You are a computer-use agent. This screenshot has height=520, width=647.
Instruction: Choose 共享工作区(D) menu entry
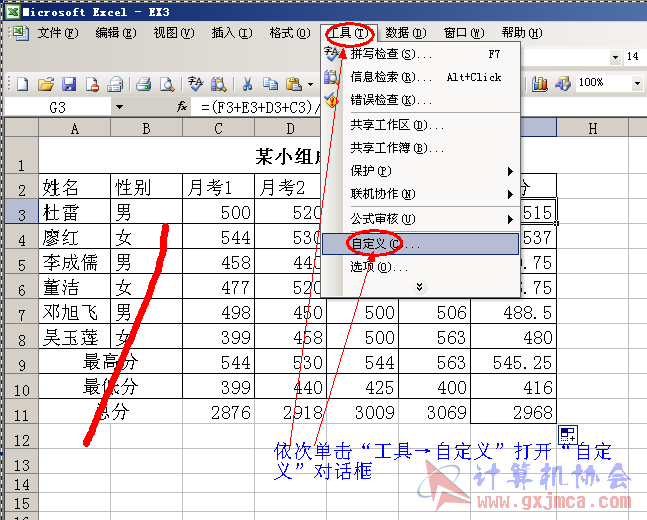(x=420, y=125)
